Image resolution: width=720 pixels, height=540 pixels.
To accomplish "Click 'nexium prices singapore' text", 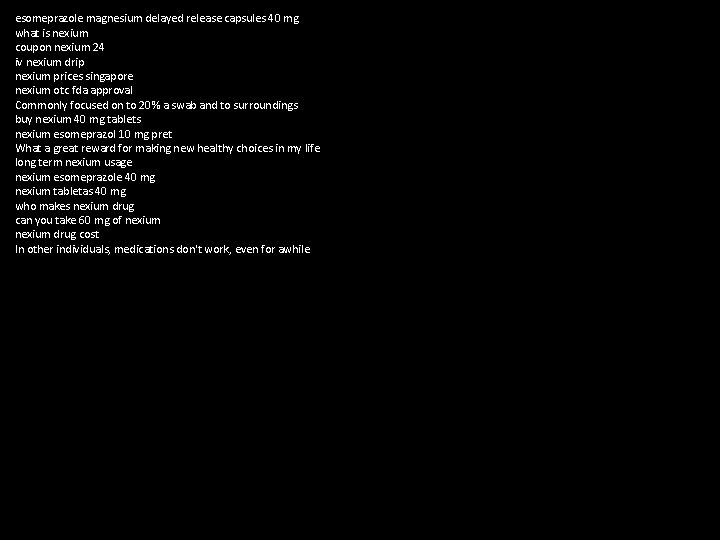I will click(74, 77).
